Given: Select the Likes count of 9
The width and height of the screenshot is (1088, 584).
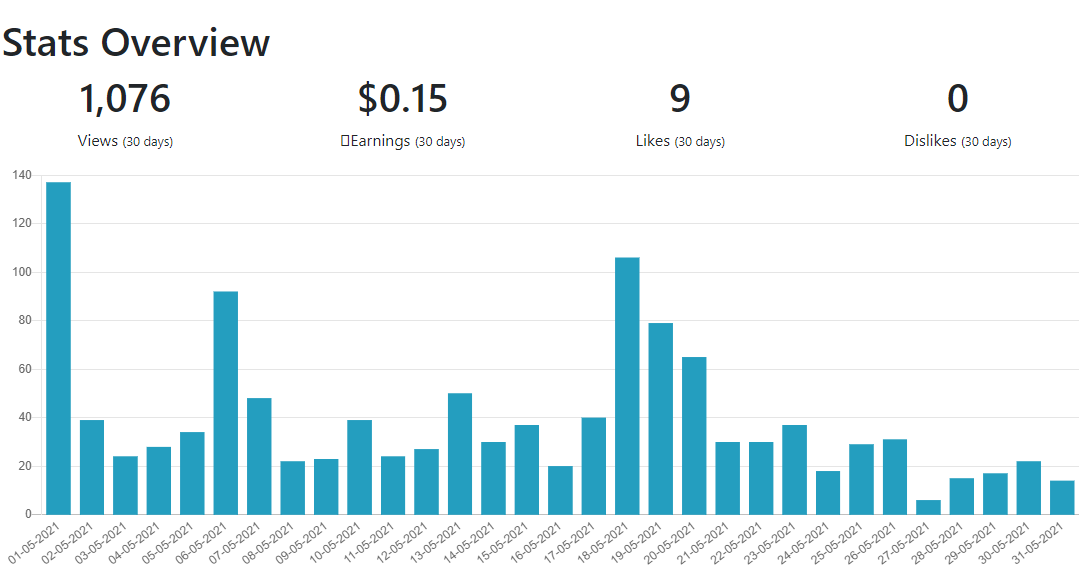Looking at the screenshot, I should [x=680, y=98].
